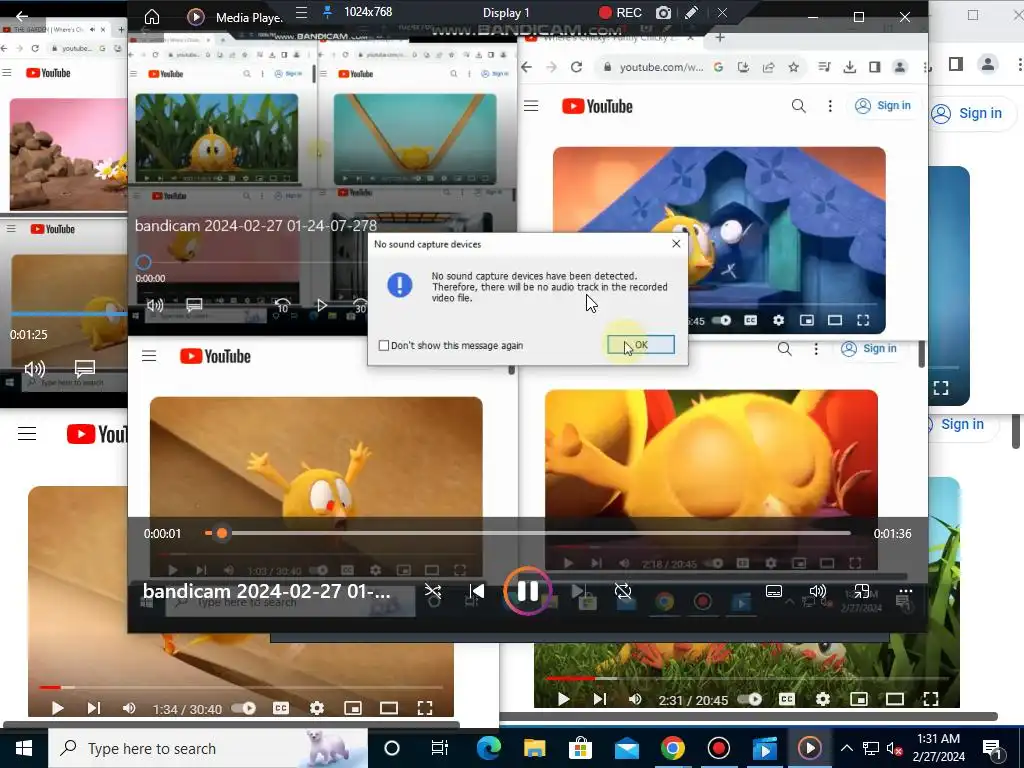1024x768 pixels.
Task: Click the 'Type here to search' taskbar box
Action: [208, 748]
